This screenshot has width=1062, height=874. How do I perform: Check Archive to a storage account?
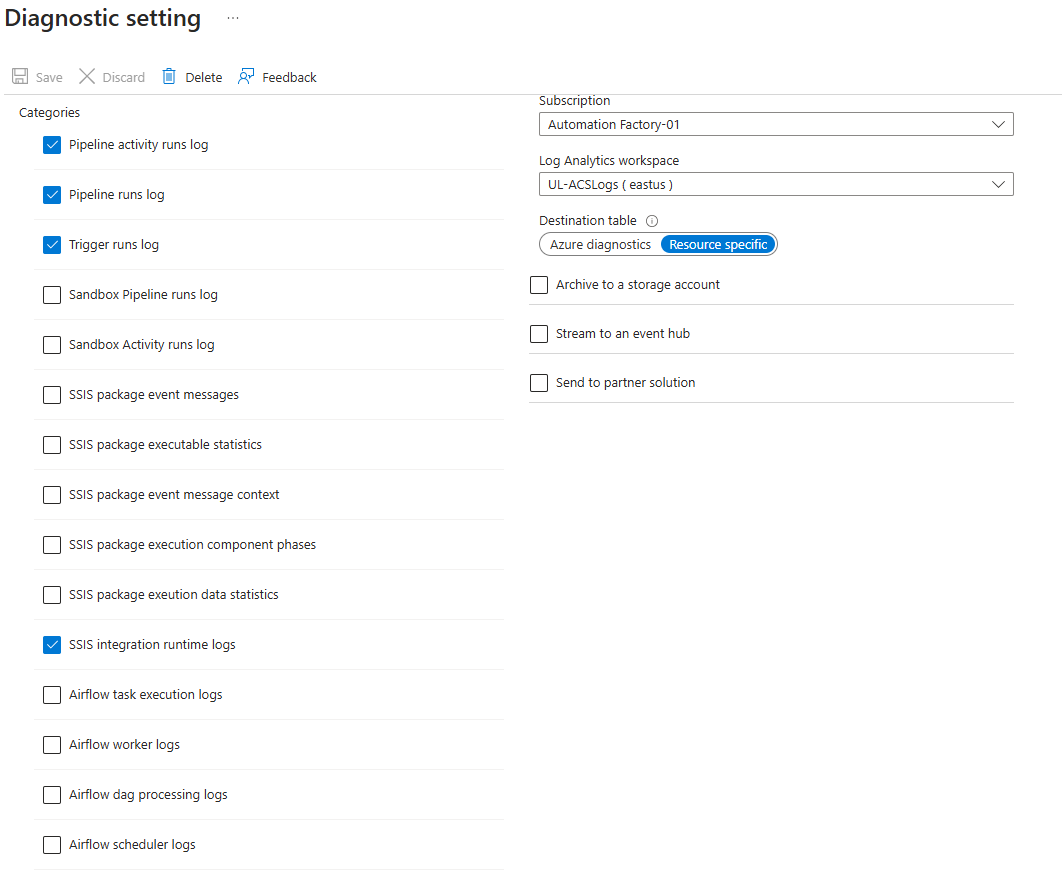click(x=539, y=285)
